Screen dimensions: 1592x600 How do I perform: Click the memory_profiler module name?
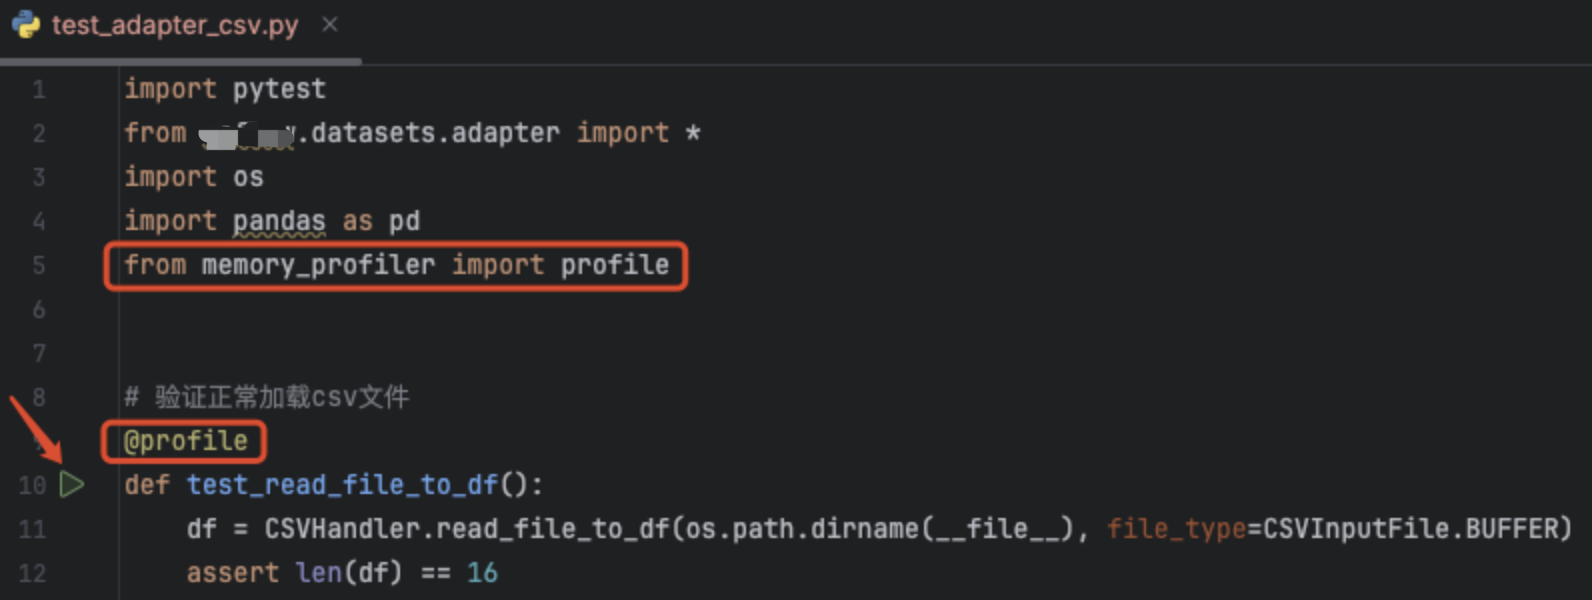(x=318, y=265)
